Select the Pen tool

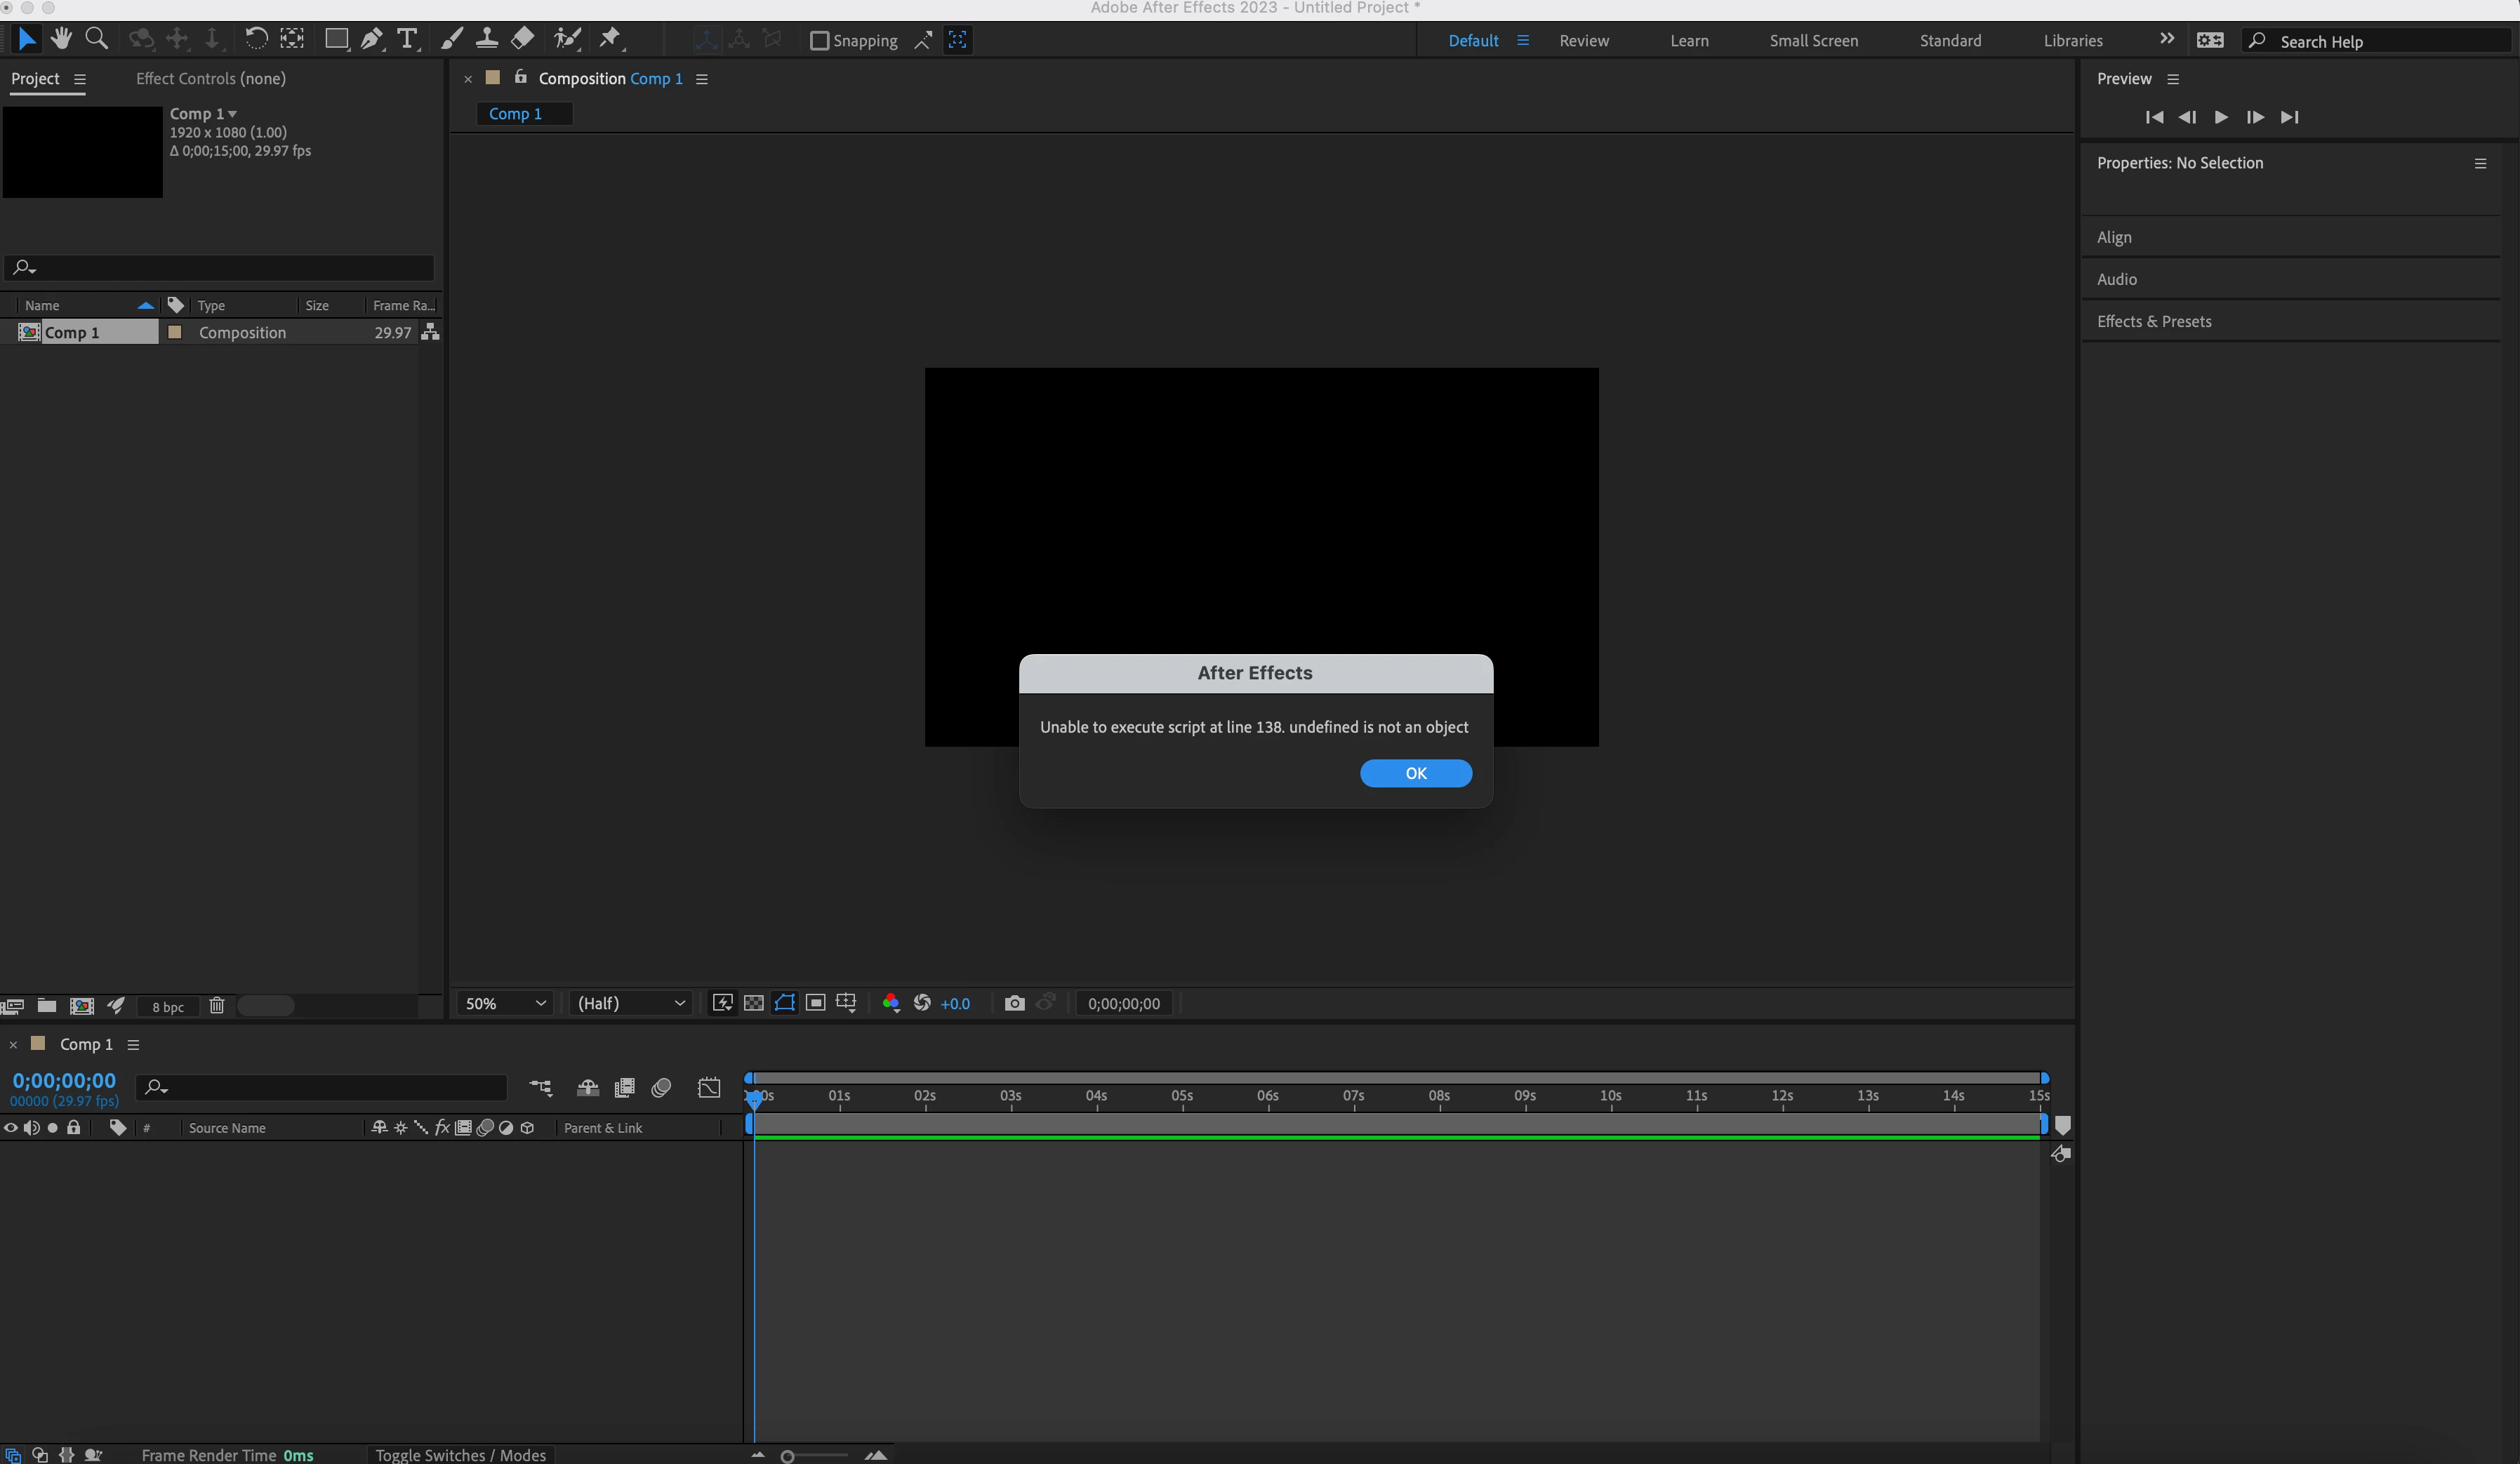[371, 39]
